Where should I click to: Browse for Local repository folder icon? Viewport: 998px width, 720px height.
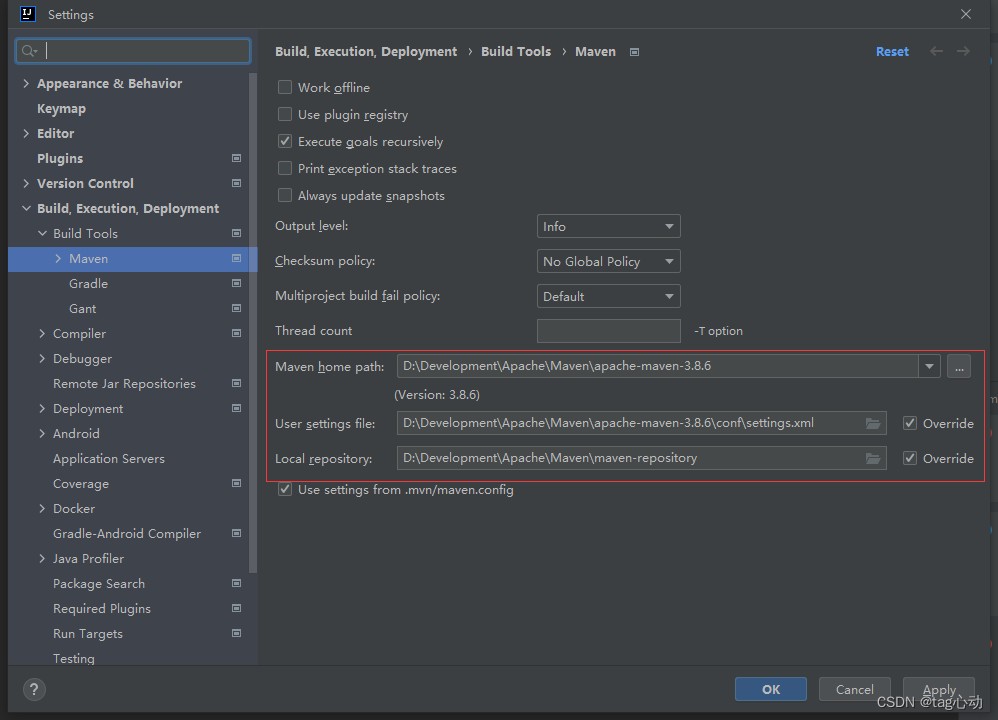(x=873, y=458)
